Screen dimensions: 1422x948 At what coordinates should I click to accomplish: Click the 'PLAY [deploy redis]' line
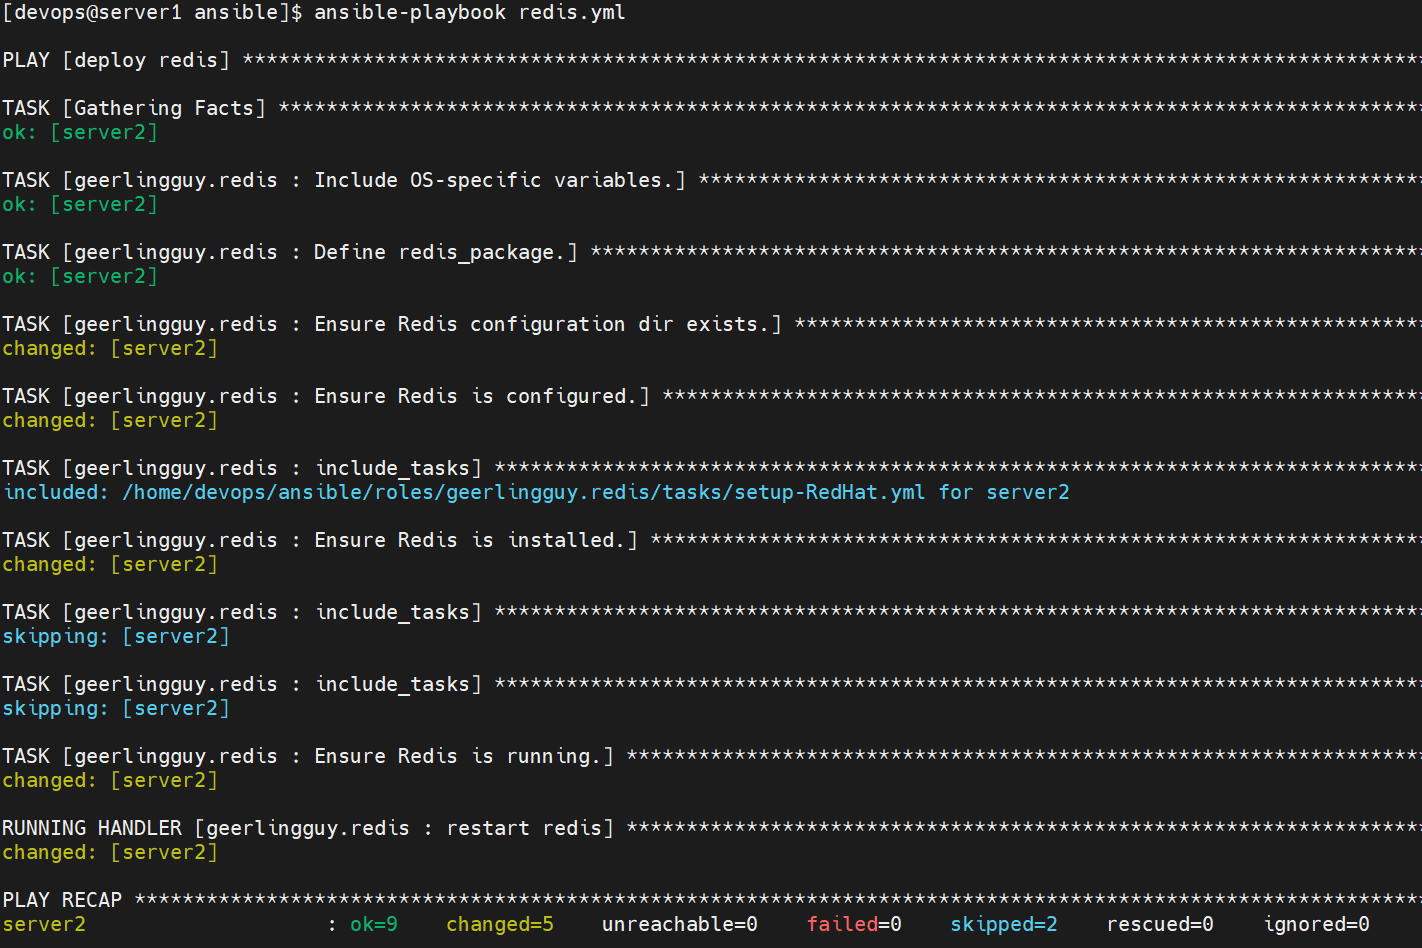pos(116,60)
